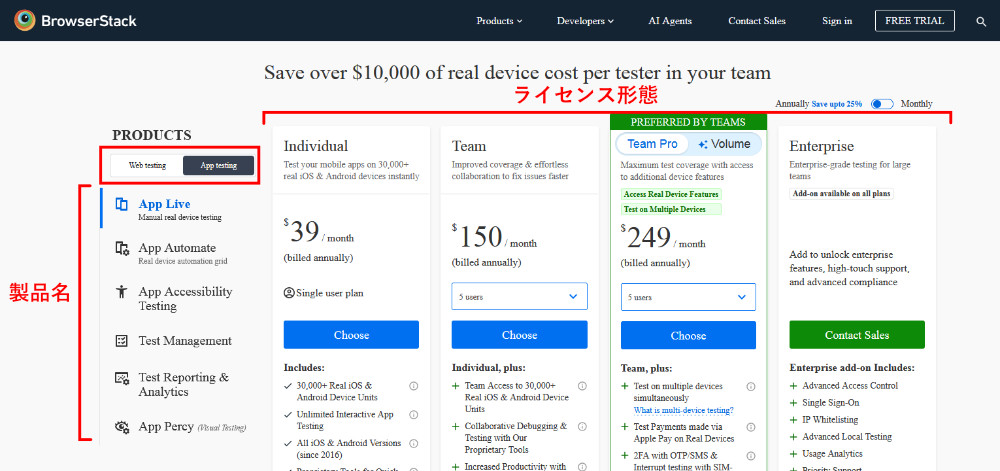The width and height of the screenshot is (1000, 471).
Task: Select the Test Management icon
Action: click(122, 341)
